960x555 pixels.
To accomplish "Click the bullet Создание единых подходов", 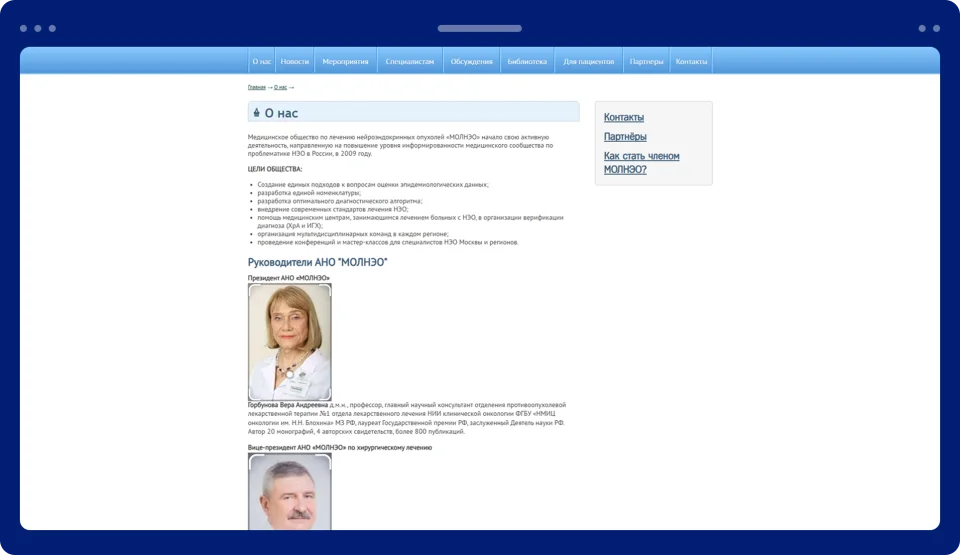I will point(373,184).
